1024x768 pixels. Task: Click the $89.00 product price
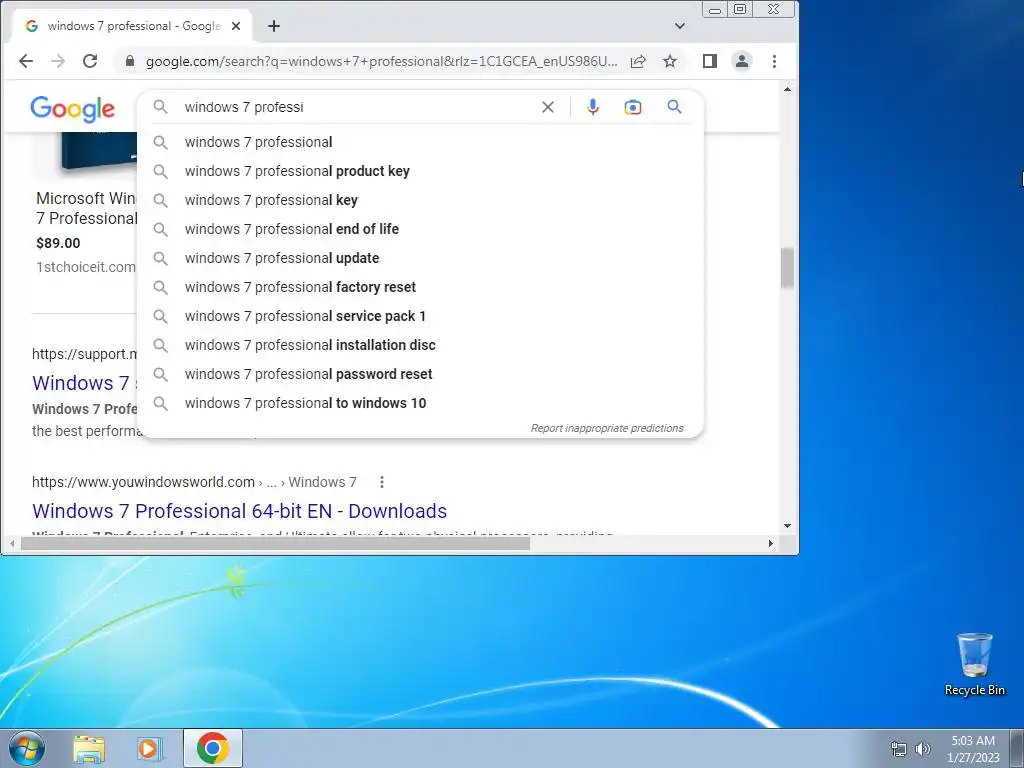58,243
